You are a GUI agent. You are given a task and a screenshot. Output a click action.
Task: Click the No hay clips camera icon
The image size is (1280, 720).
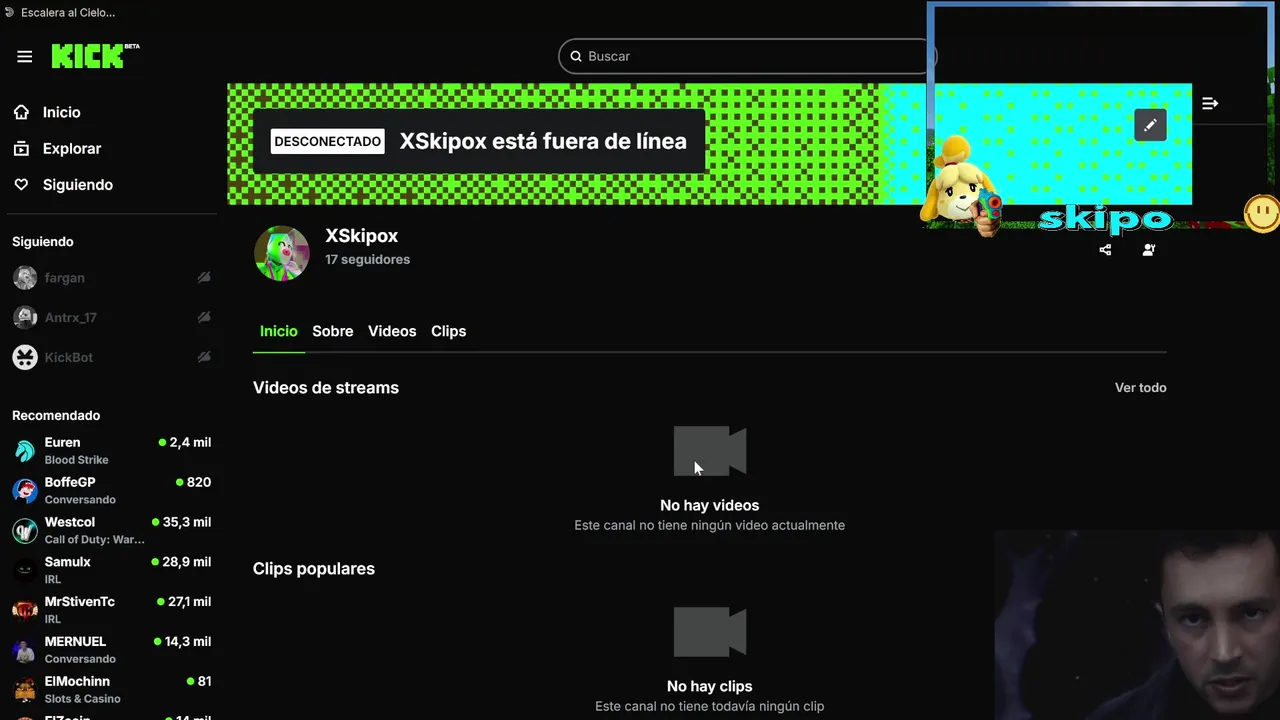pyautogui.click(x=710, y=632)
